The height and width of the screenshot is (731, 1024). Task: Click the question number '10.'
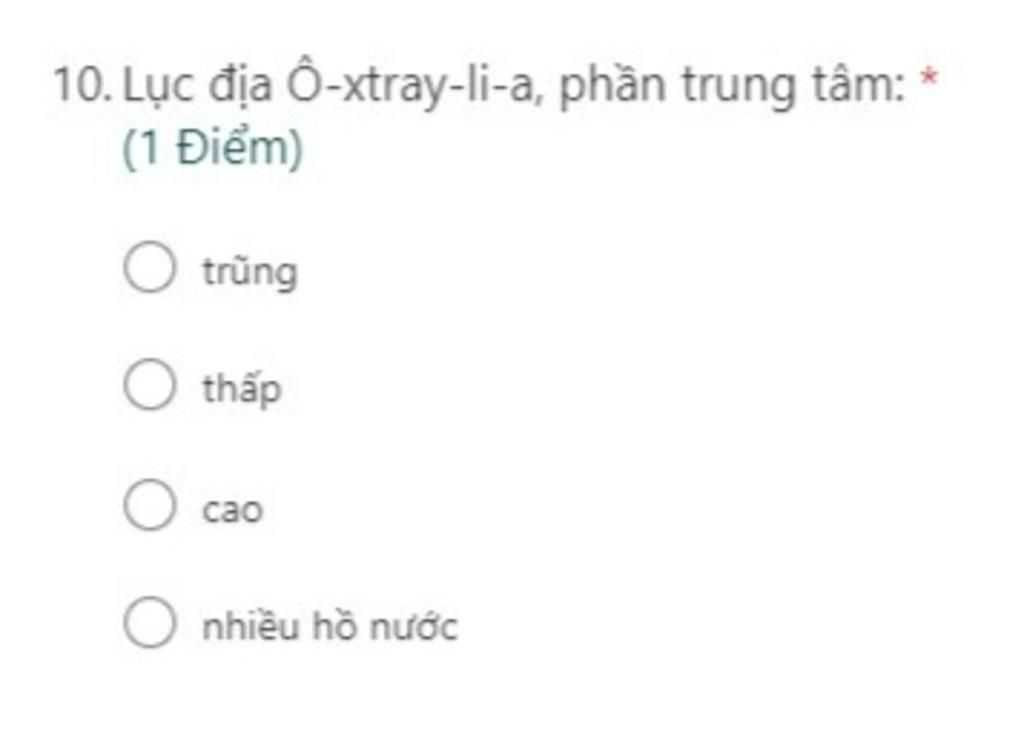[x=82, y=86]
